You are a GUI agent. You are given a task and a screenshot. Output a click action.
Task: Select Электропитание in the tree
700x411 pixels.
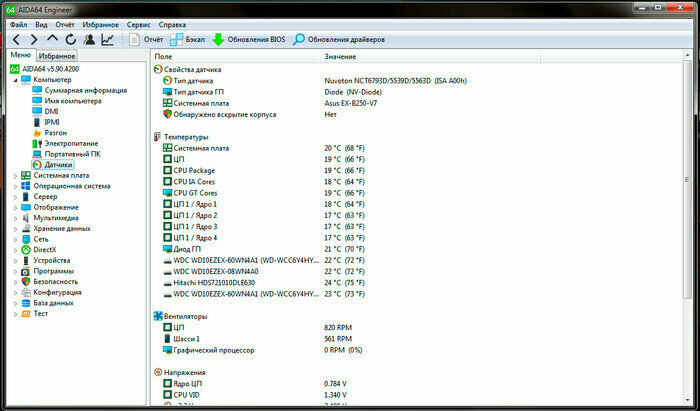pyautogui.click(x=65, y=144)
